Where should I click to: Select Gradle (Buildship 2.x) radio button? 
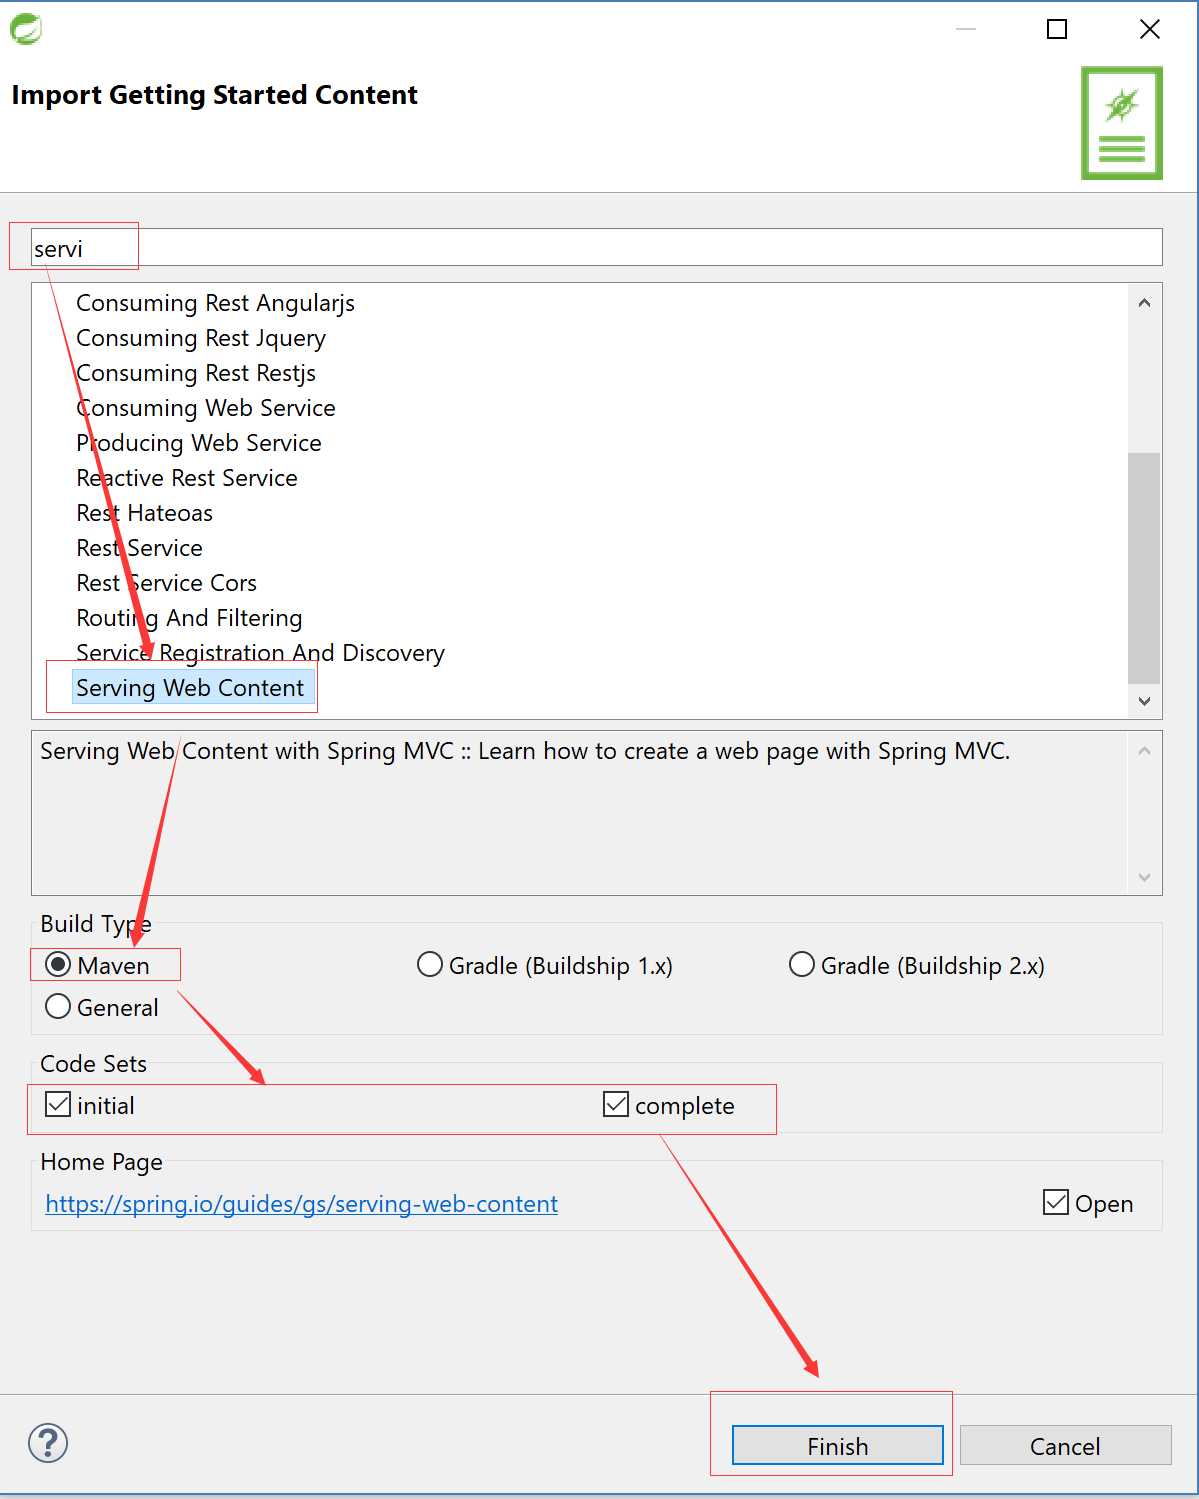pos(802,965)
